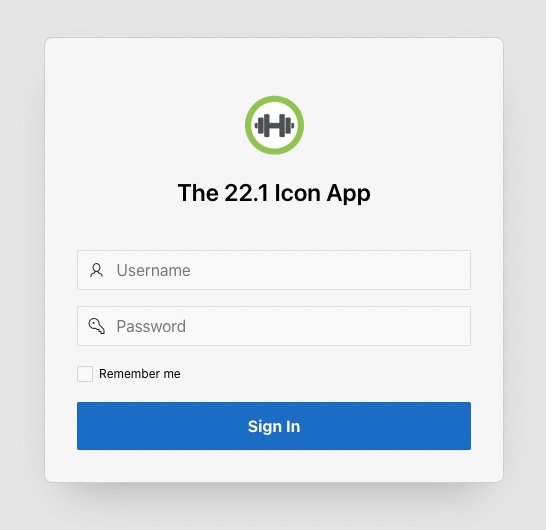
Task: Click the word App in the title
Action: [348, 194]
